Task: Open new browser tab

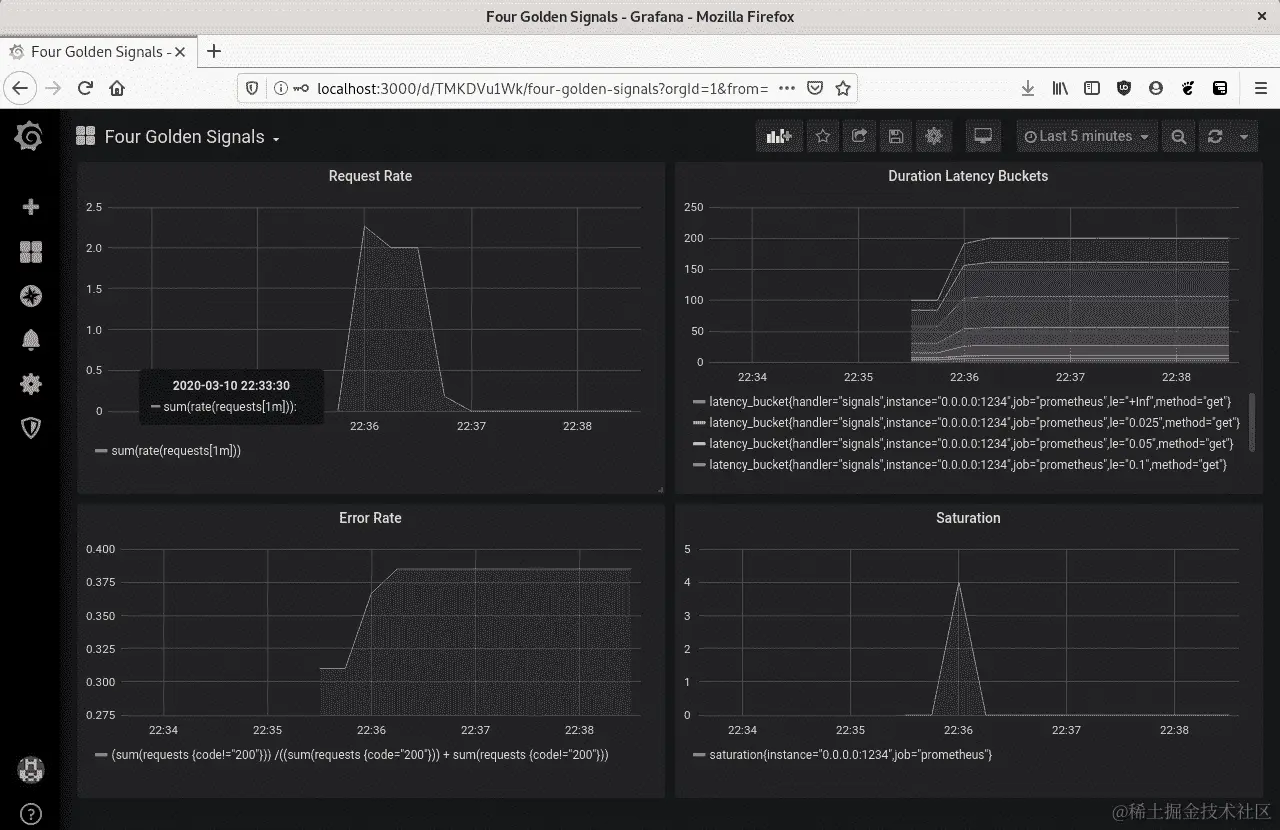Action: (x=213, y=52)
